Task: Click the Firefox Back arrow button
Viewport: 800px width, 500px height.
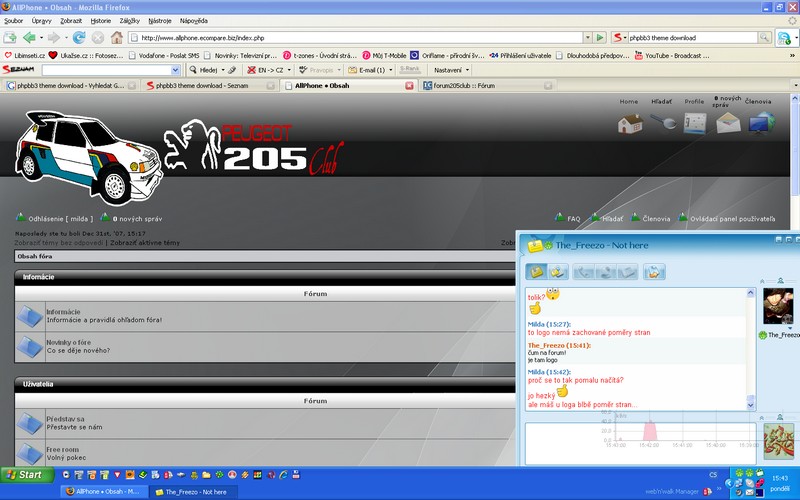Action: (x=28, y=37)
